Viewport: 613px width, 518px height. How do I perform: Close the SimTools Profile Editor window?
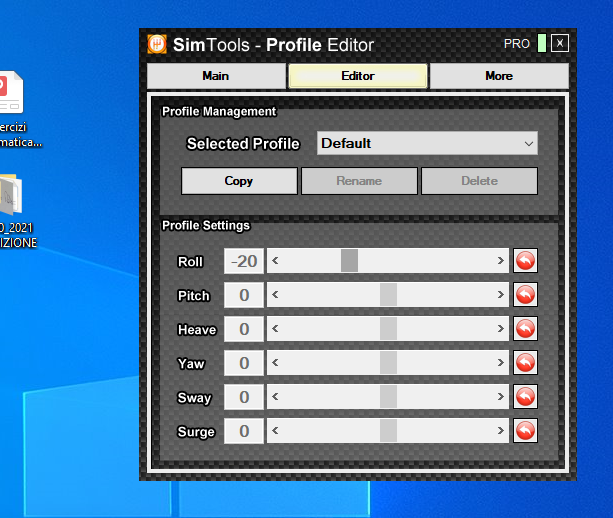pos(560,43)
